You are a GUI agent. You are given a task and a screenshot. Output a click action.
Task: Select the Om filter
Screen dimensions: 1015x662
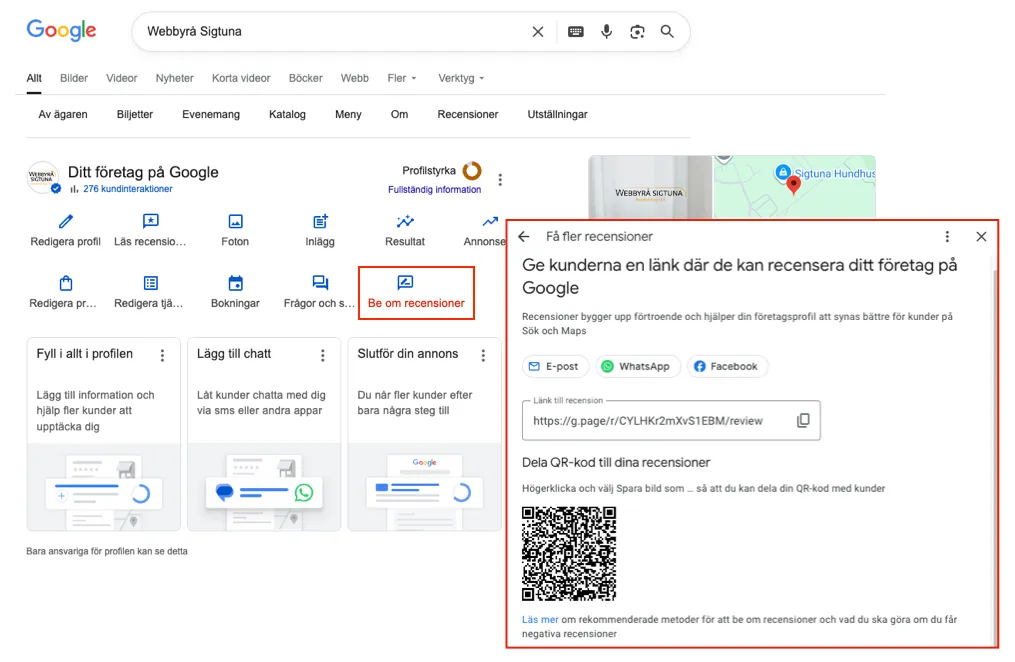coord(399,115)
